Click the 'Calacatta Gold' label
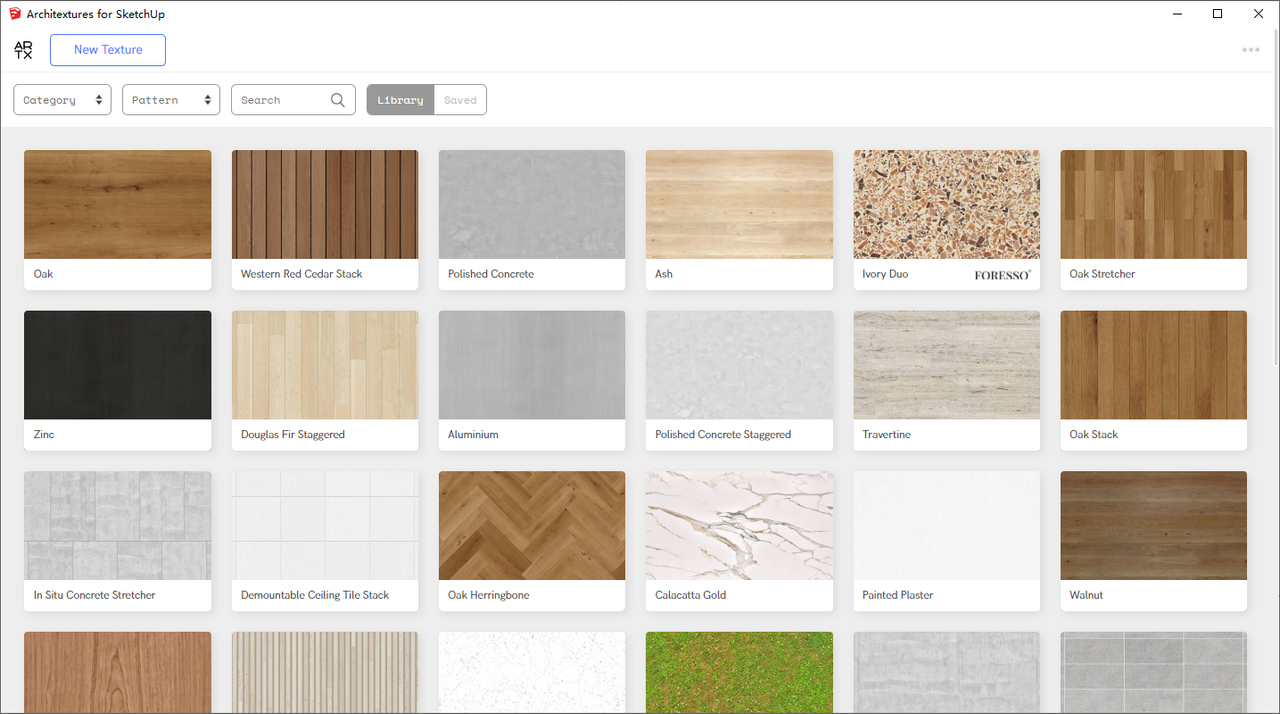 coord(691,595)
